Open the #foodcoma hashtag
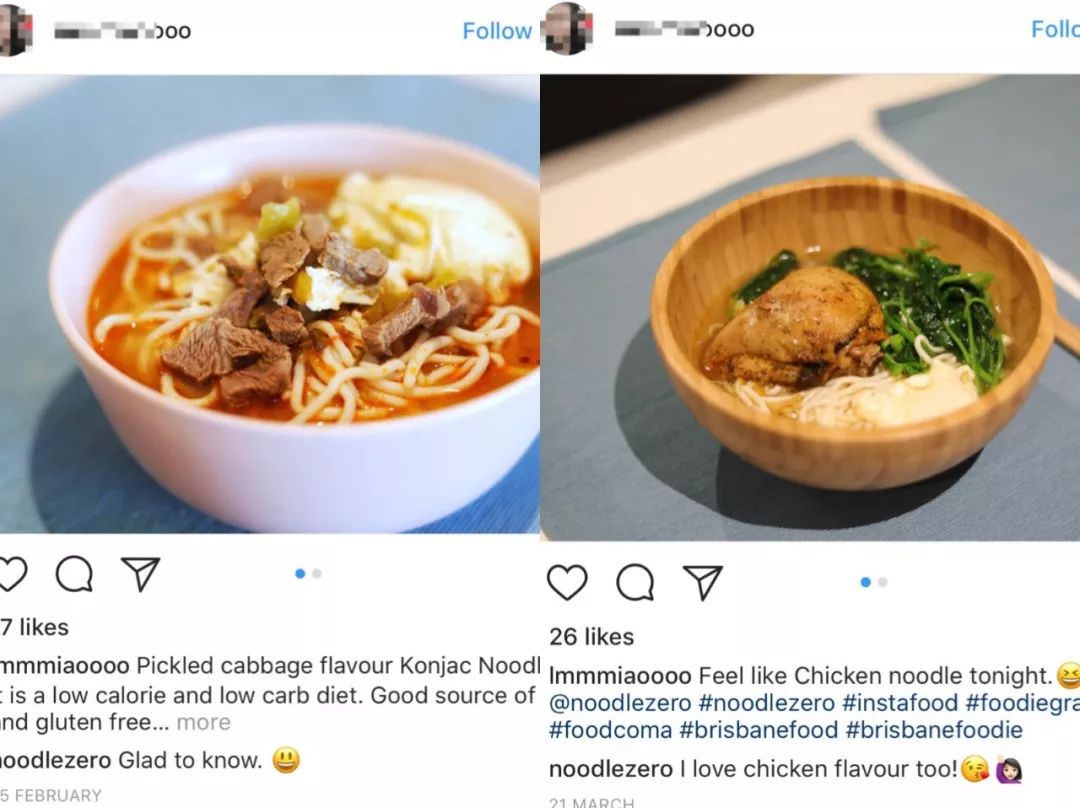Screen dimensions: 1080x808 610,730
